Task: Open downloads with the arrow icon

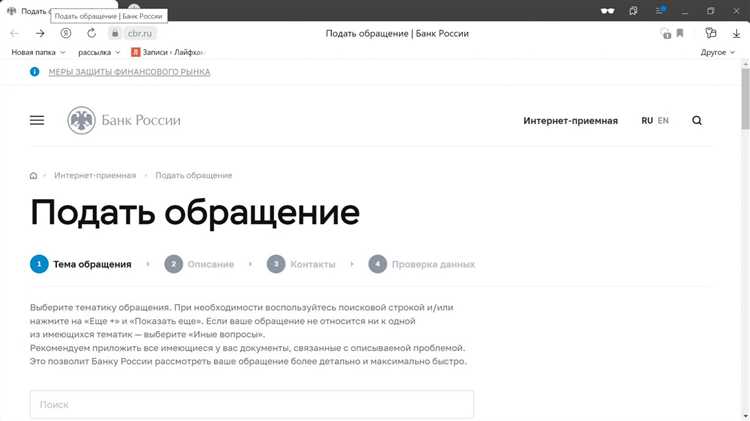Action: click(x=736, y=33)
